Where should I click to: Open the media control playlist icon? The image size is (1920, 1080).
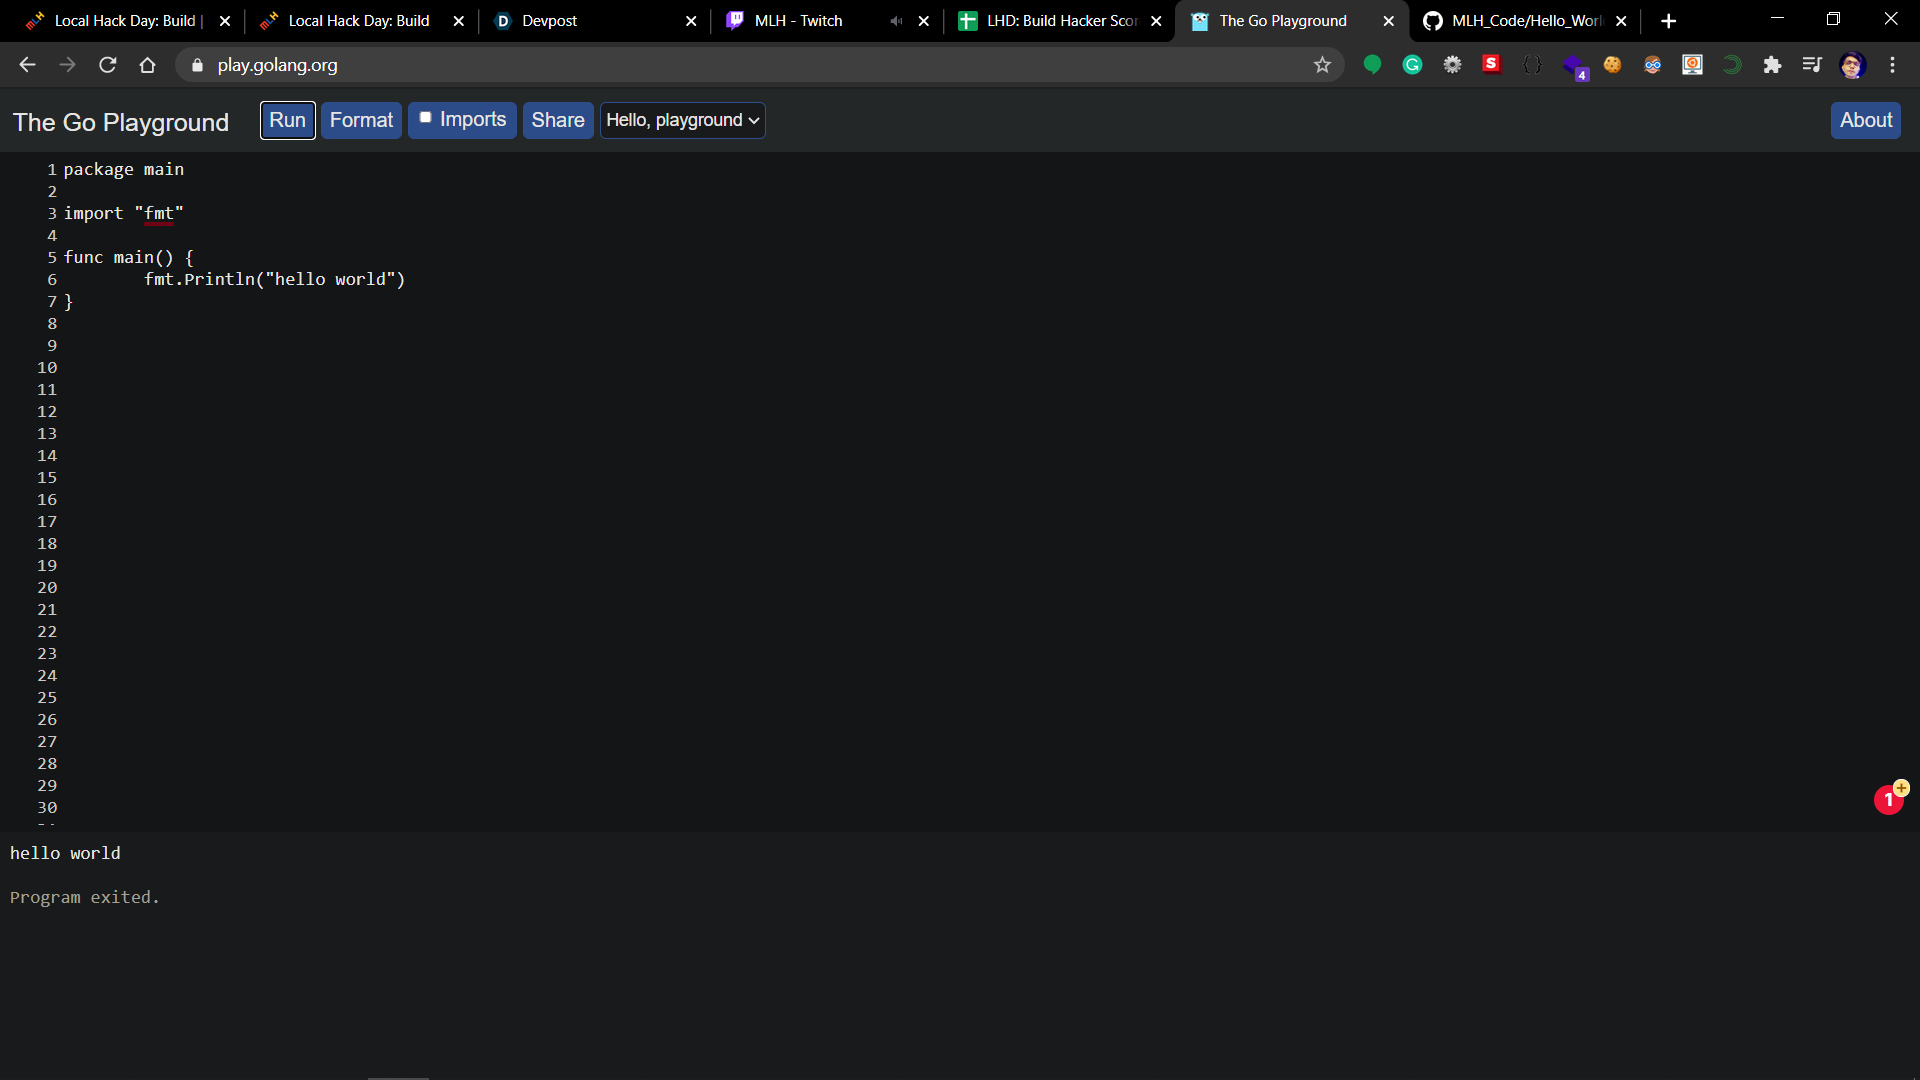pos(1812,65)
